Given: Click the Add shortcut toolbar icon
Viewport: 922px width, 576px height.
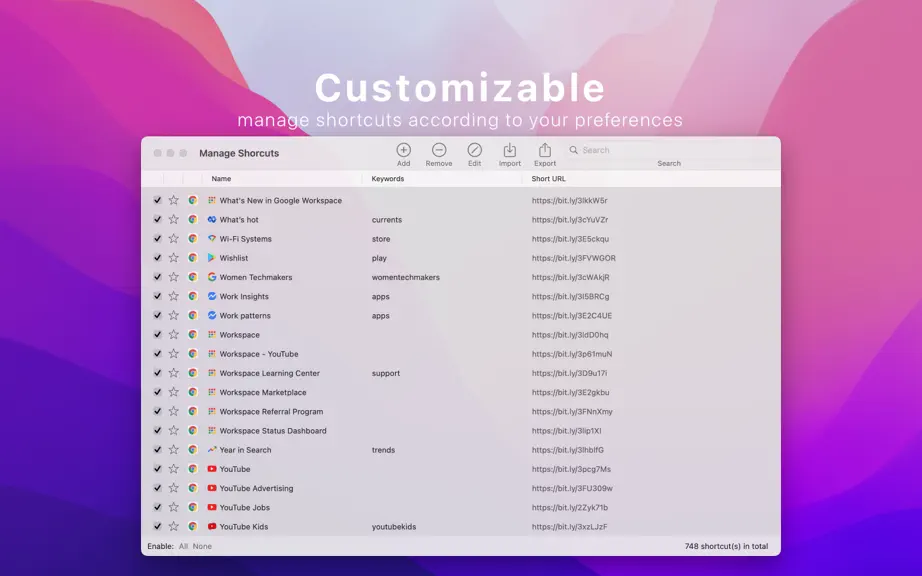Looking at the screenshot, I should (x=403, y=150).
